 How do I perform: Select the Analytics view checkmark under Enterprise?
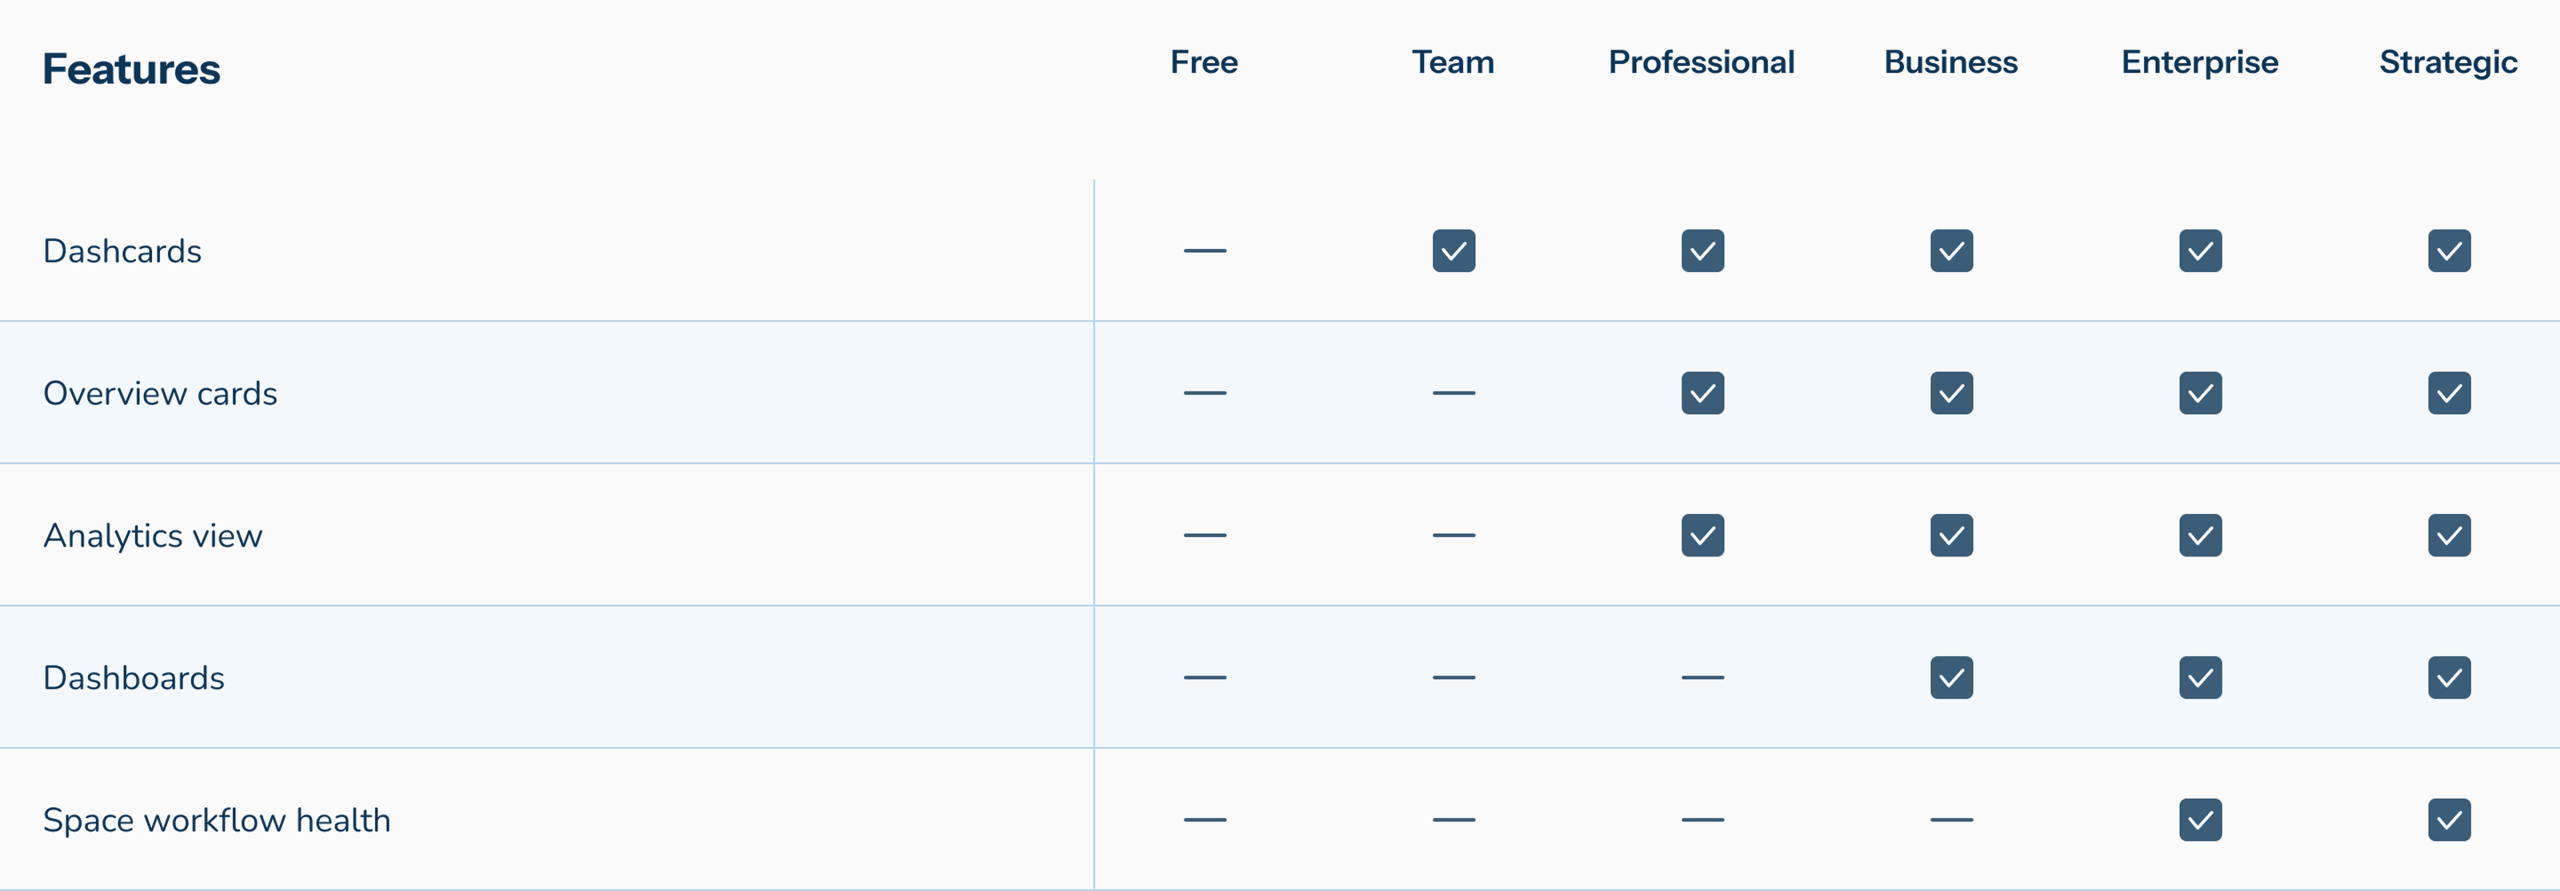pyautogui.click(x=2200, y=535)
